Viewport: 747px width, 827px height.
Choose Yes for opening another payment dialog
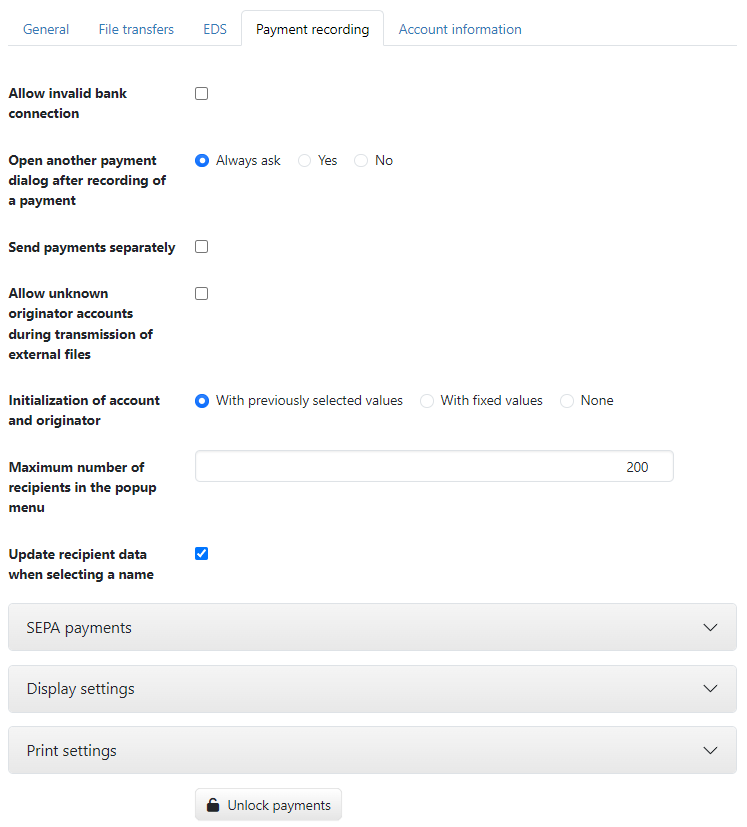[x=304, y=160]
